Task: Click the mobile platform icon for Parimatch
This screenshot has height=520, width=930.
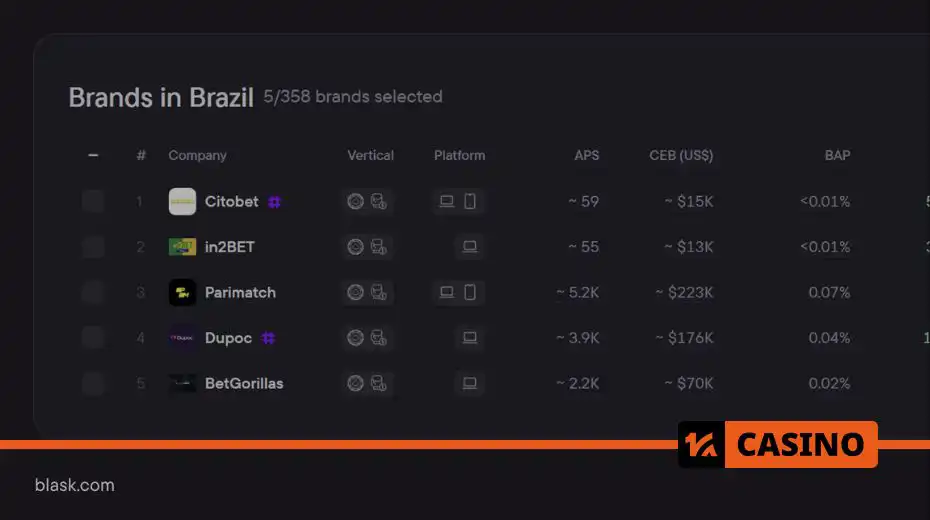Action: click(x=470, y=292)
